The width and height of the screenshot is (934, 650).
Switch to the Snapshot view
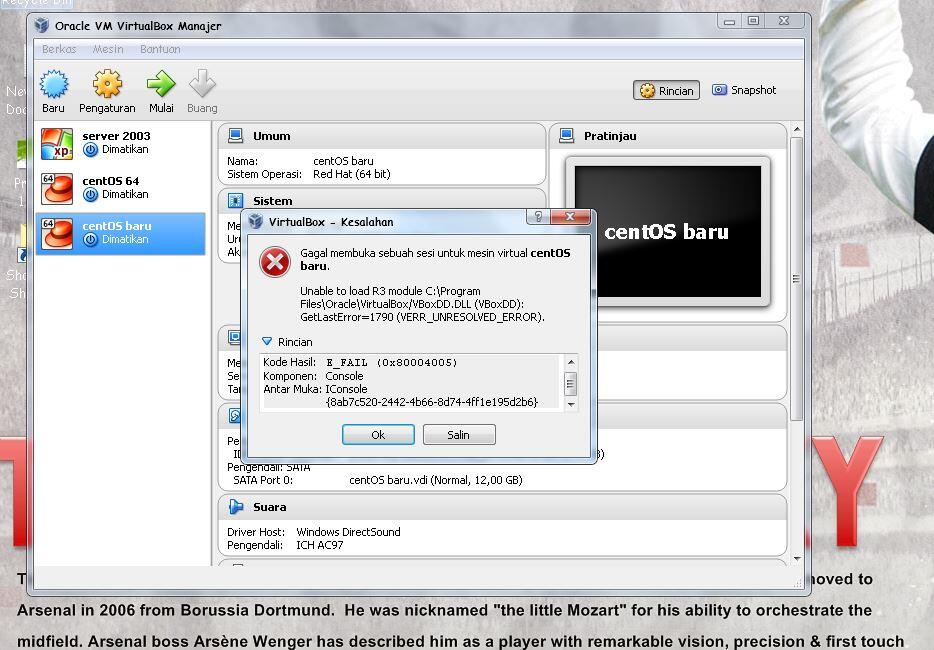pos(745,90)
